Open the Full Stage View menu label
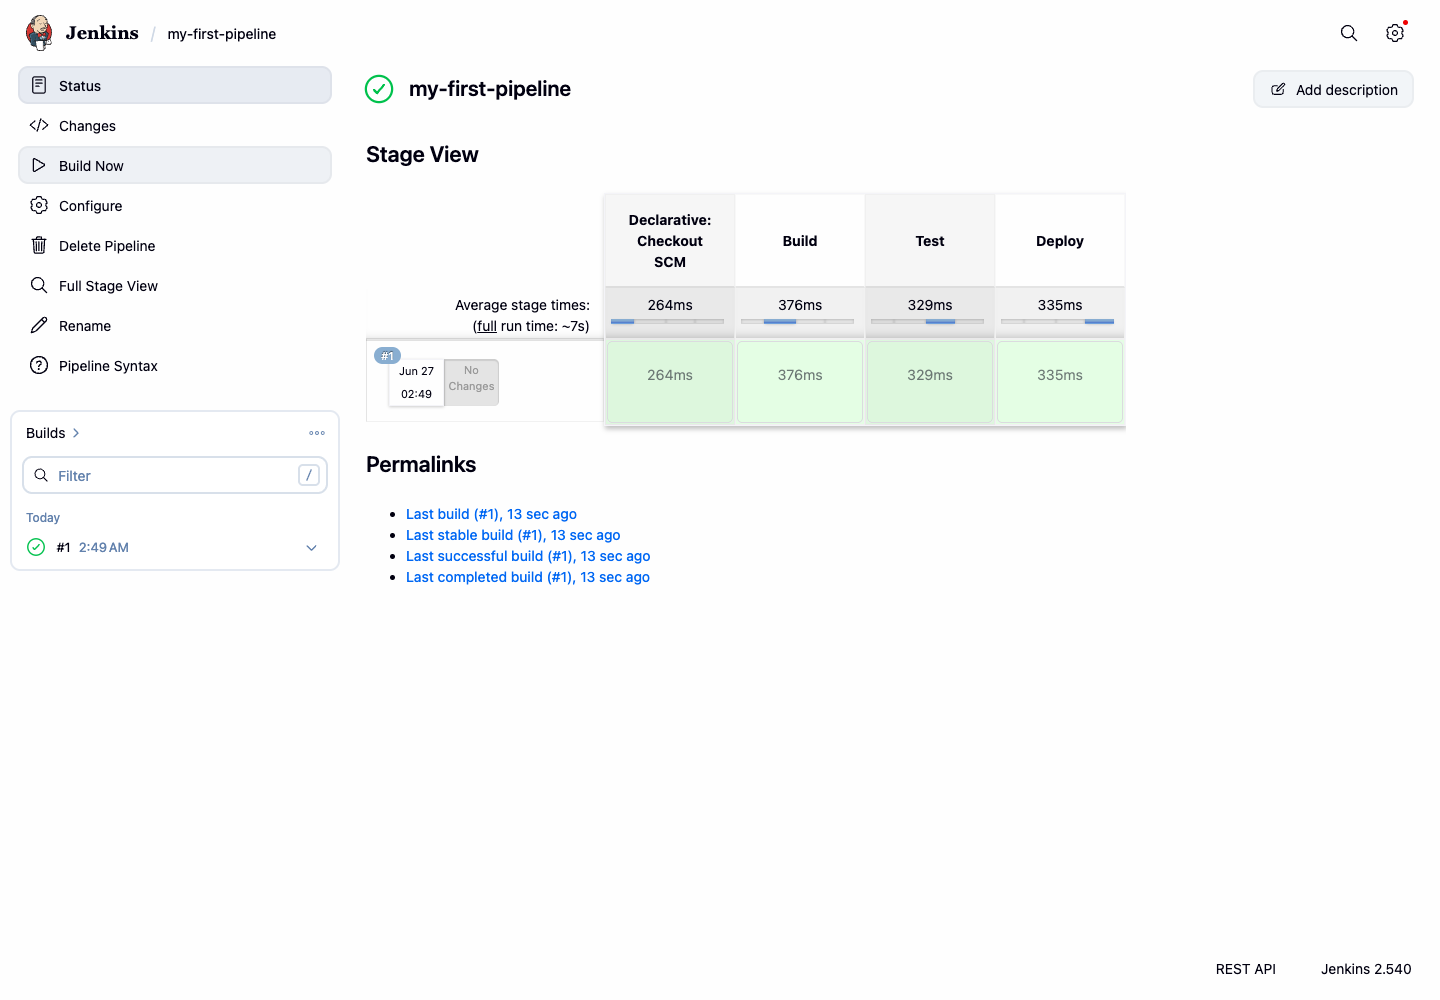The height and width of the screenshot is (1000, 1440). click(x=108, y=286)
